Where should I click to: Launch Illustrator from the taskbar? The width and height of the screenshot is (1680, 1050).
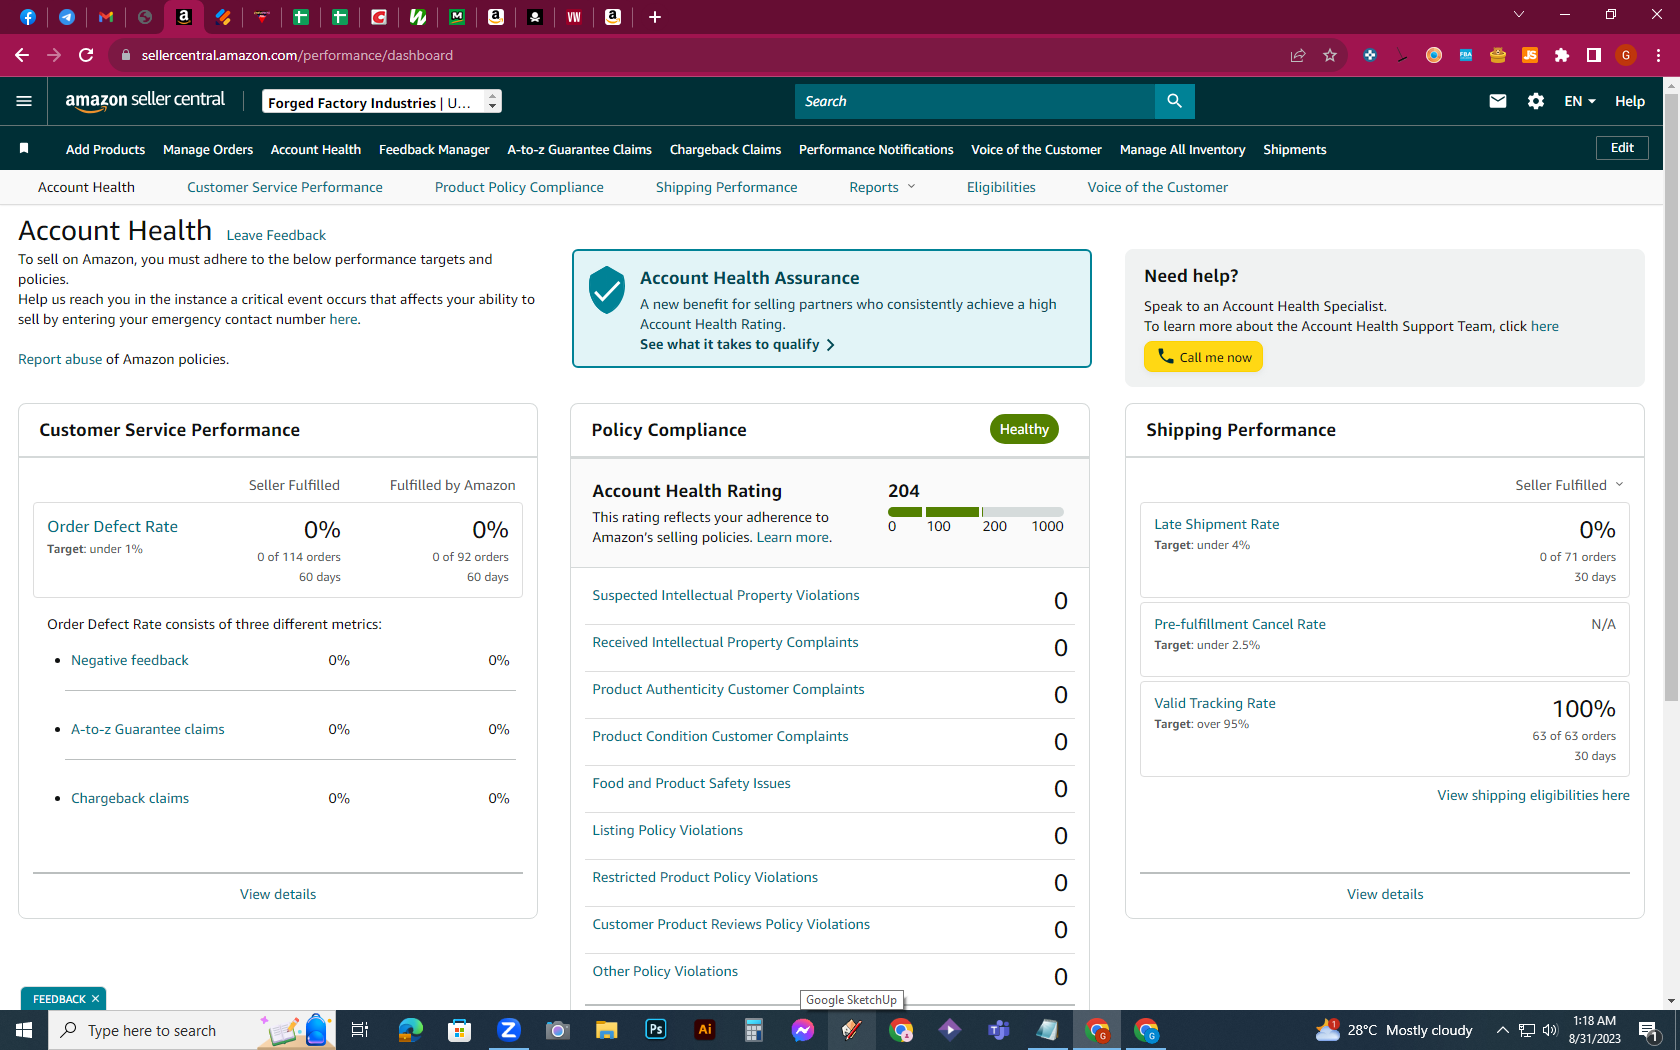click(705, 1030)
